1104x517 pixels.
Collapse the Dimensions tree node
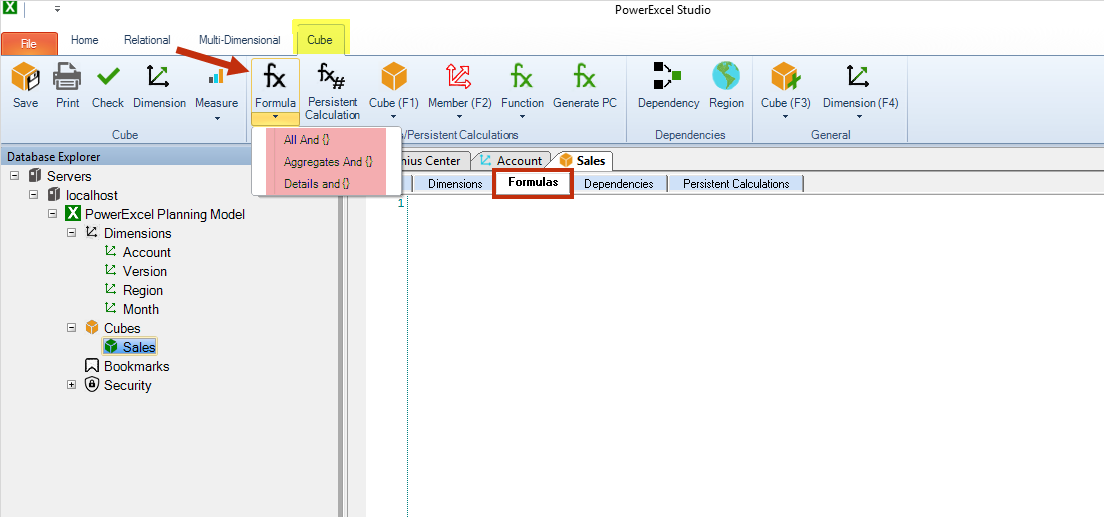(x=71, y=232)
